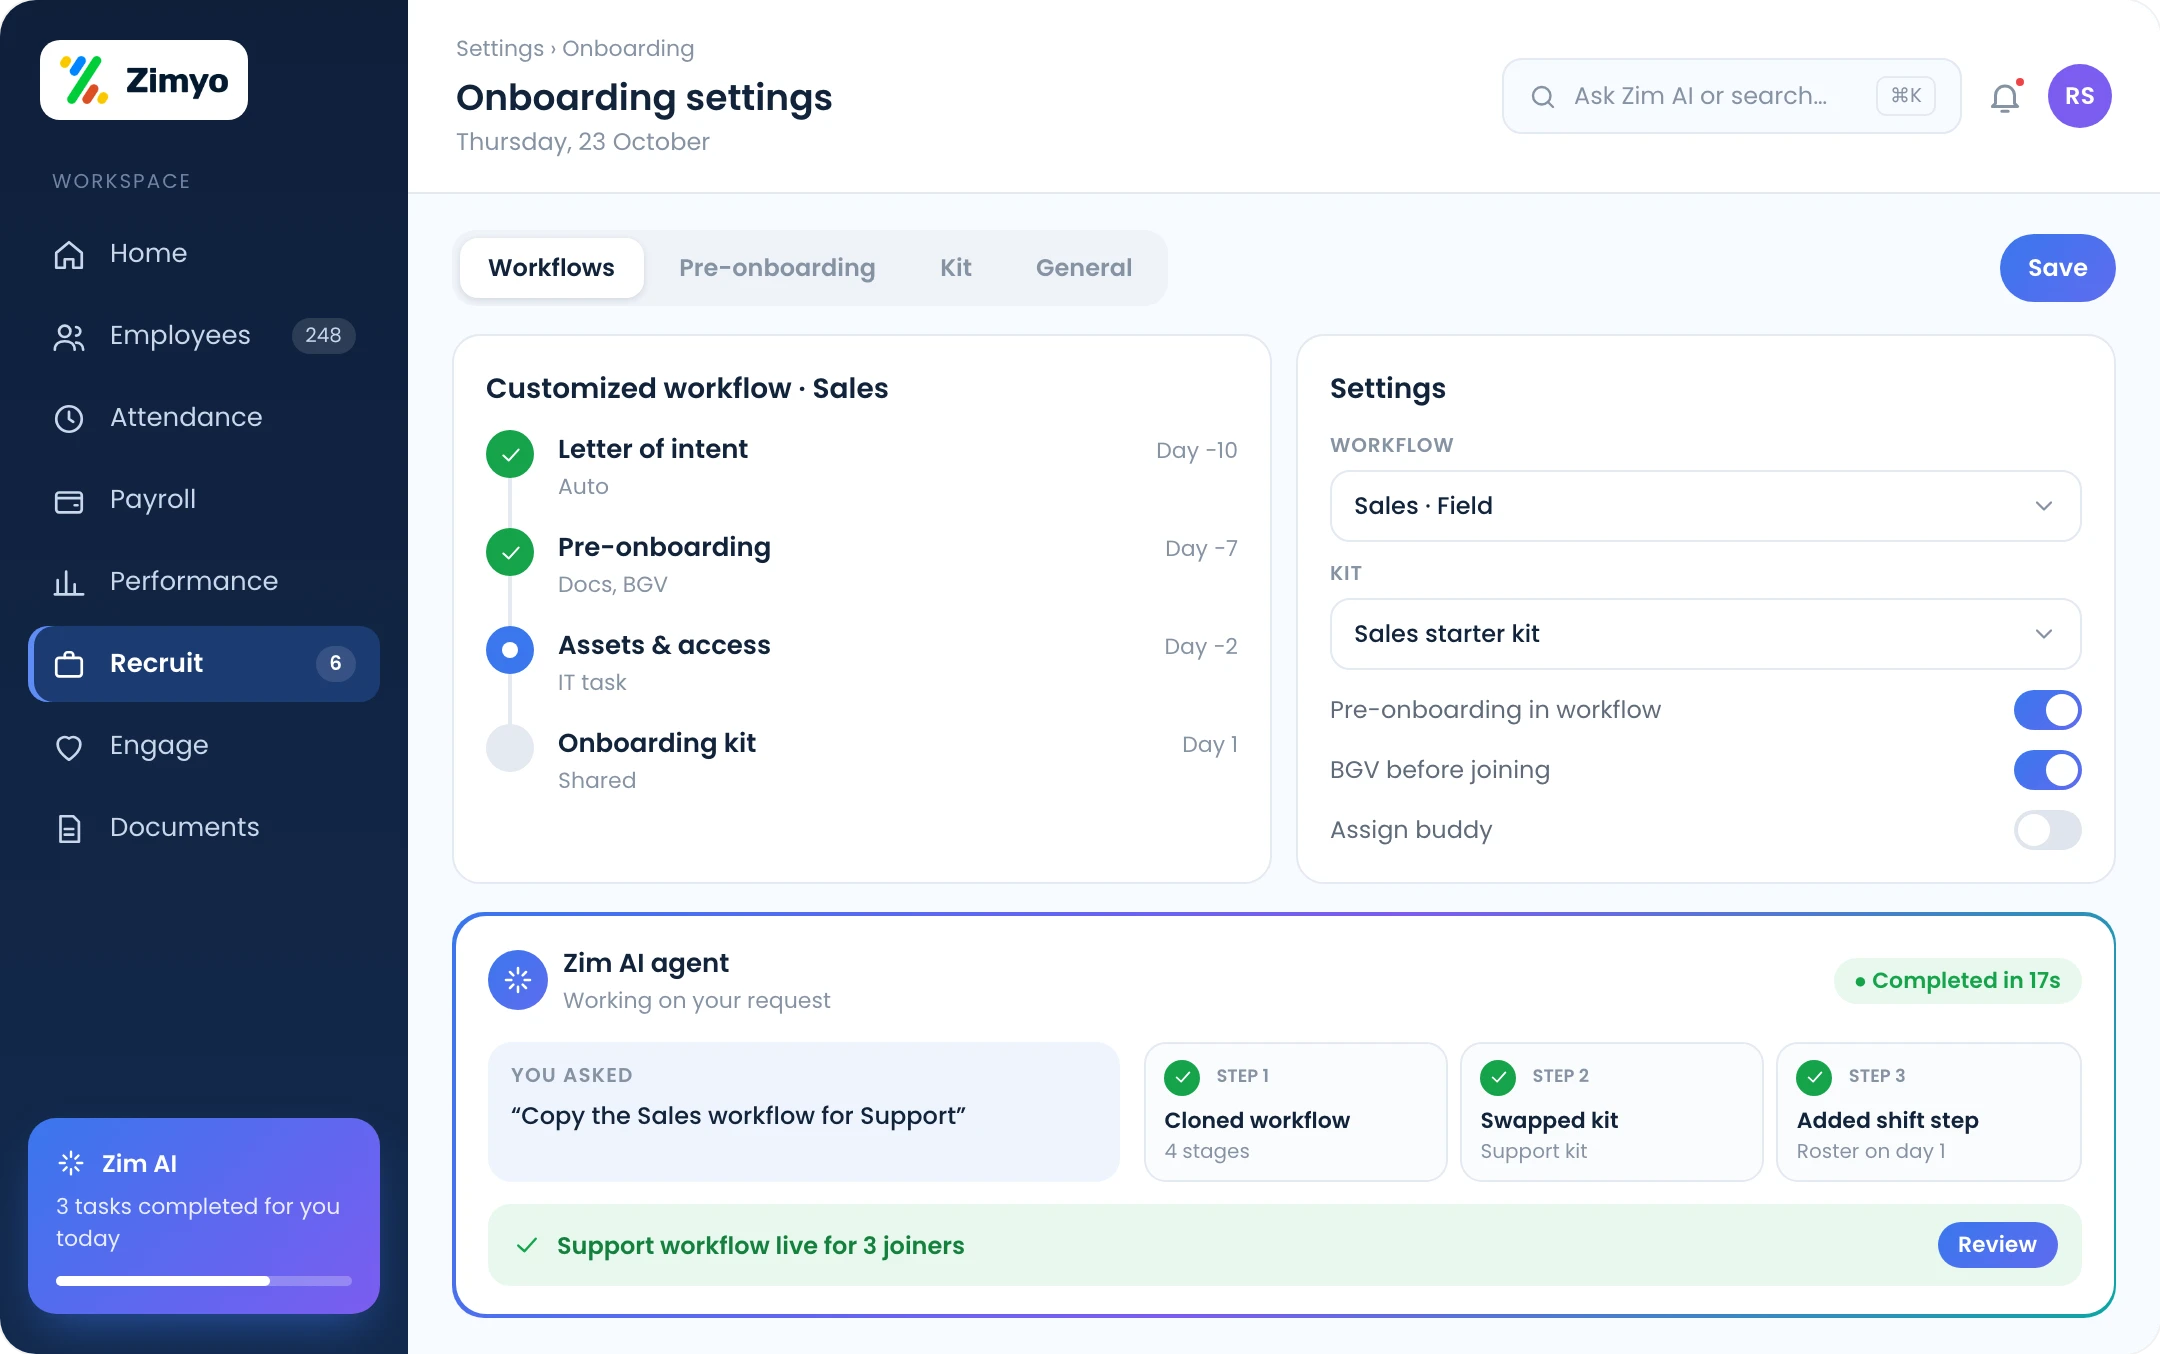Click the Review button
This screenshot has width=2160, height=1354.
click(1997, 1245)
